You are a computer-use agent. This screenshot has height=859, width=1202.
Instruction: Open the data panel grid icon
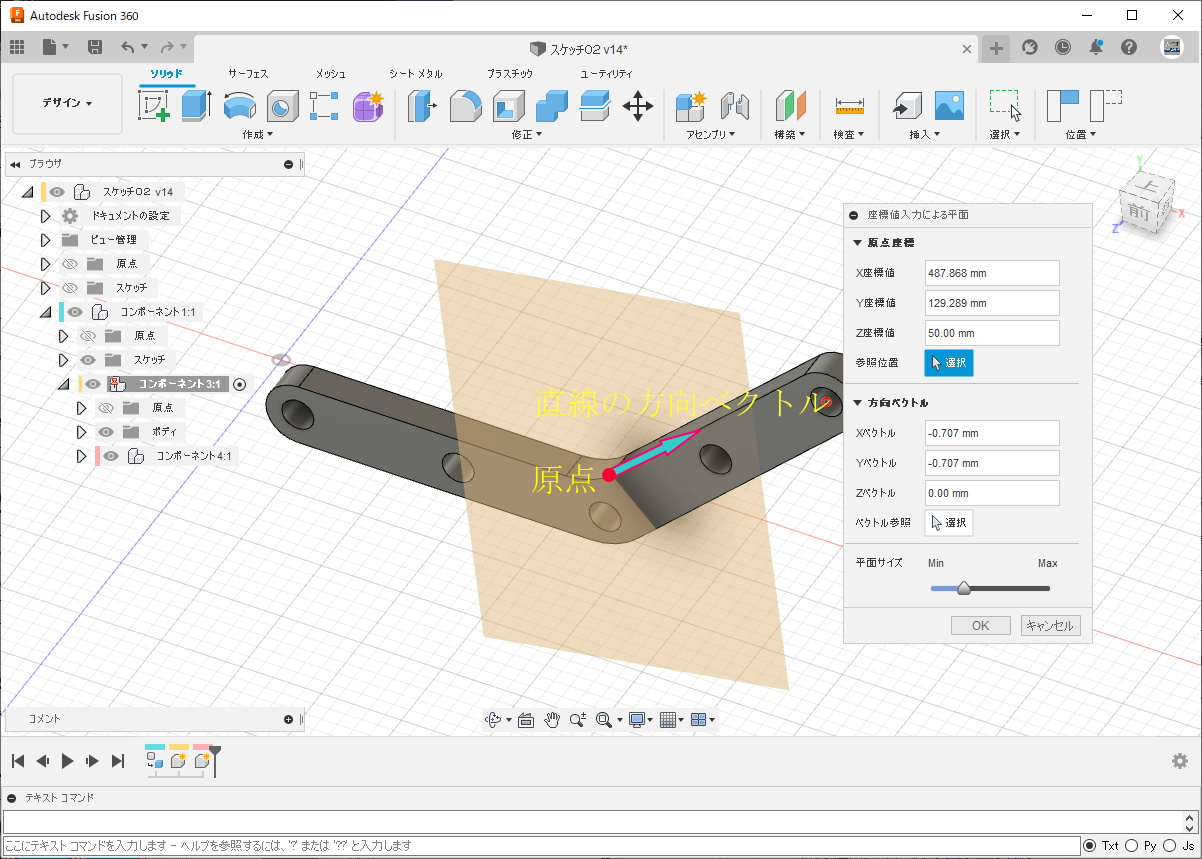(x=17, y=47)
